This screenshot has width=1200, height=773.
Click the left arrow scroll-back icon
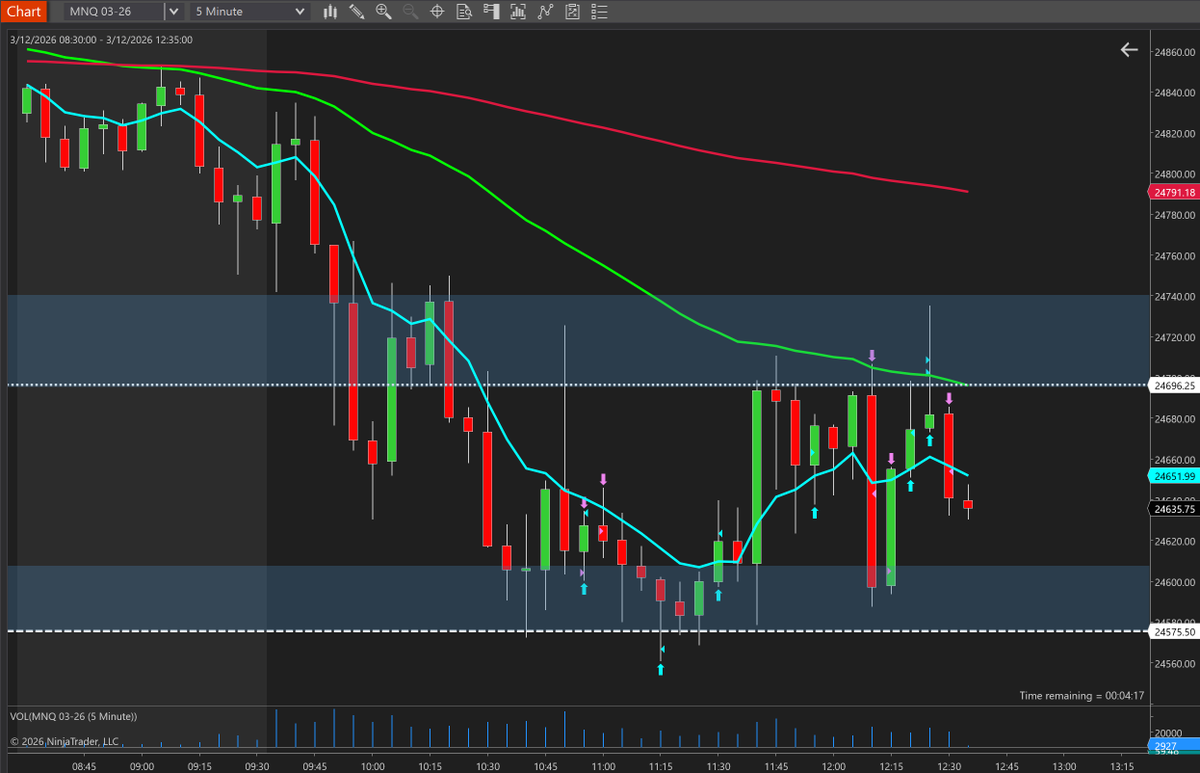click(x=1129, y=49)
